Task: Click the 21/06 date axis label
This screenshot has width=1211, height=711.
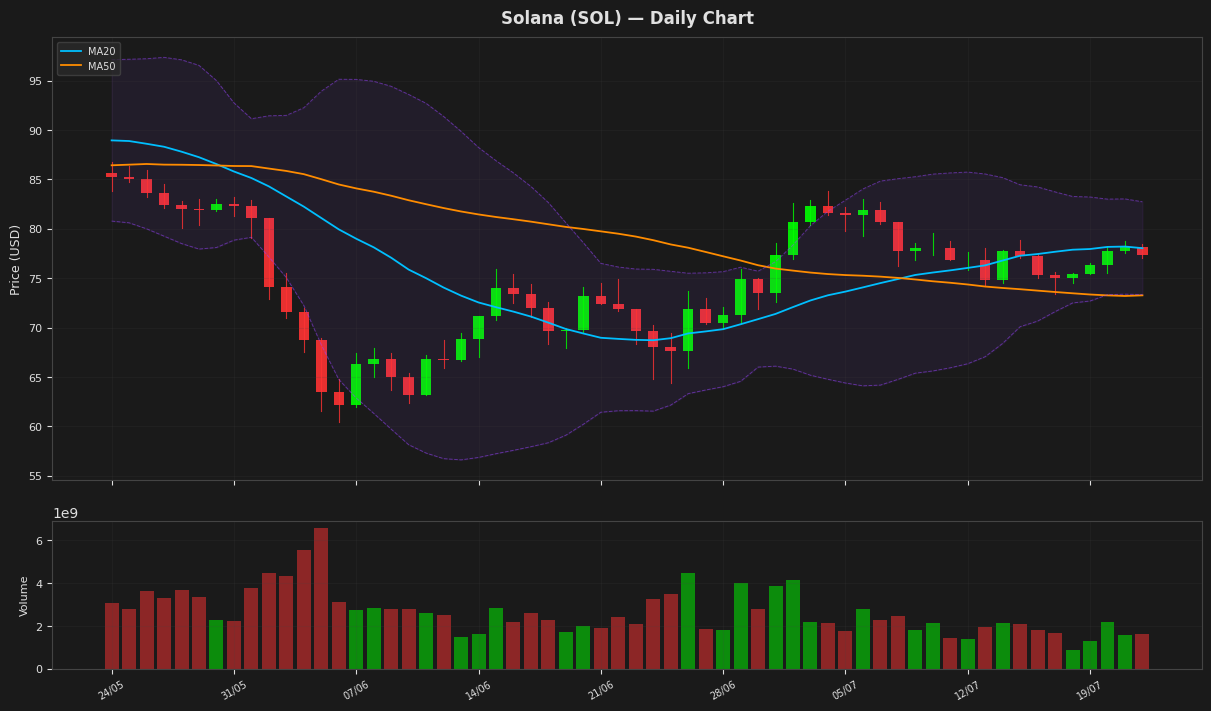Action: 600,690
